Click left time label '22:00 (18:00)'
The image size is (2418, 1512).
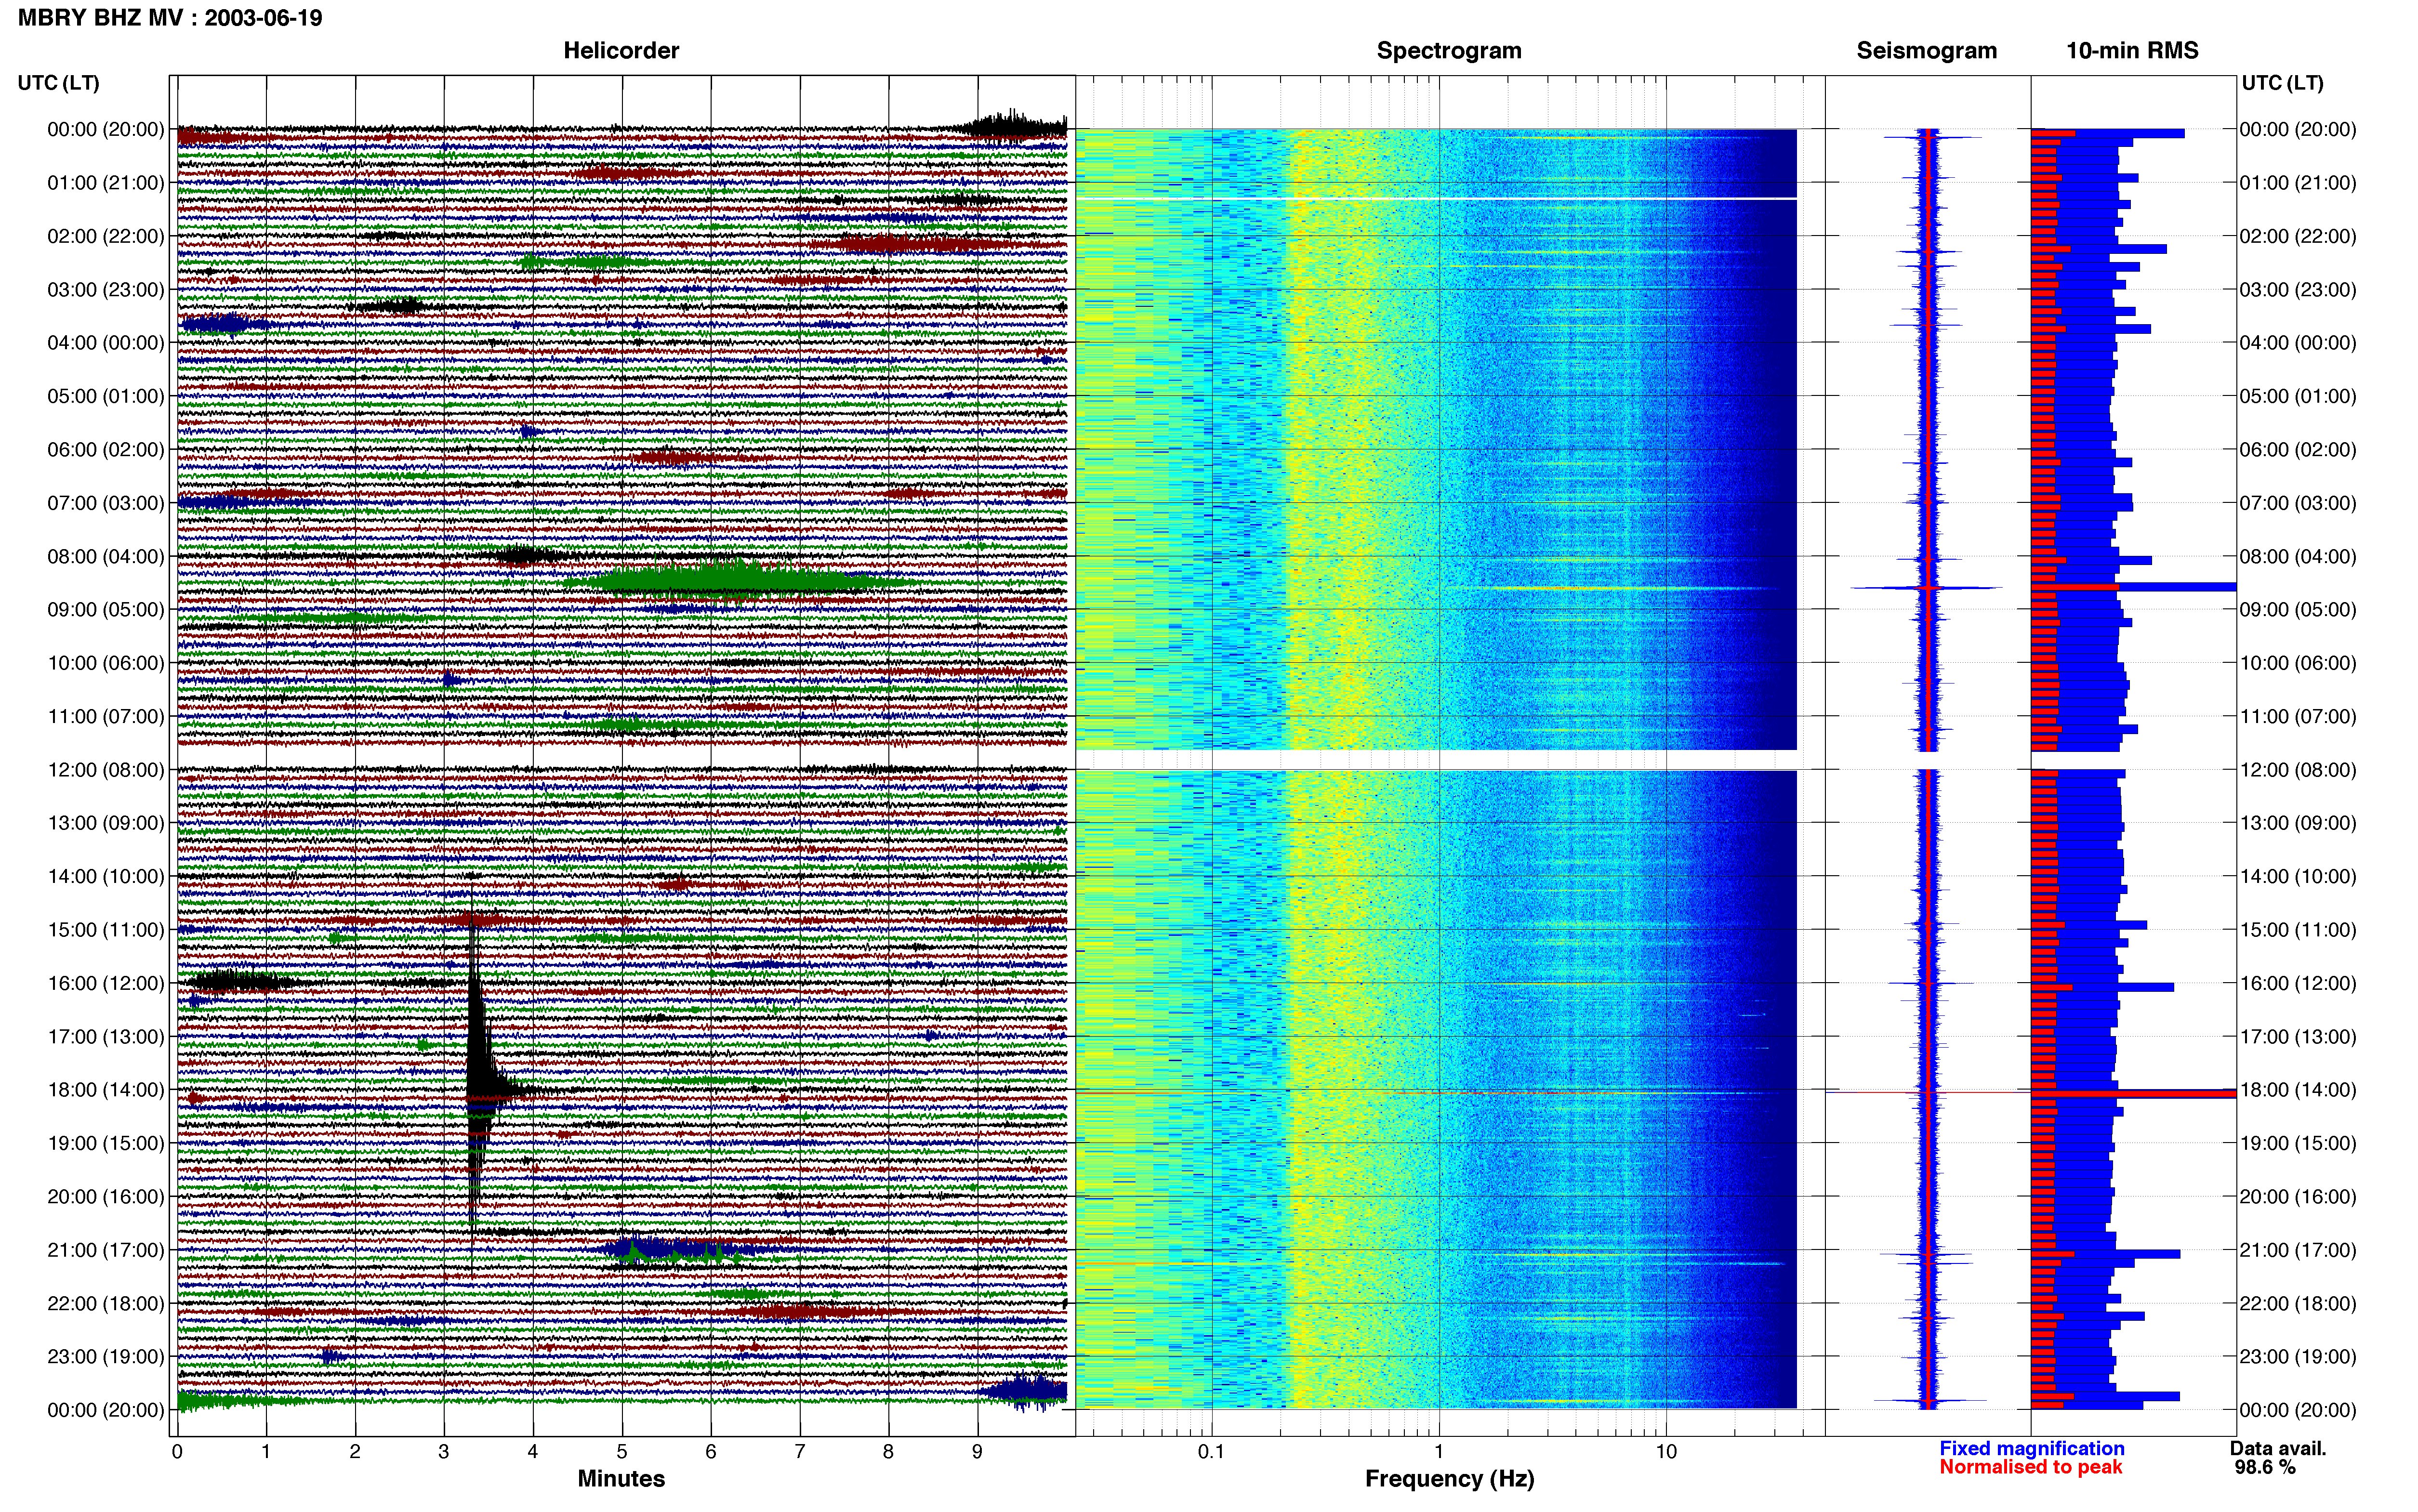106,1304
